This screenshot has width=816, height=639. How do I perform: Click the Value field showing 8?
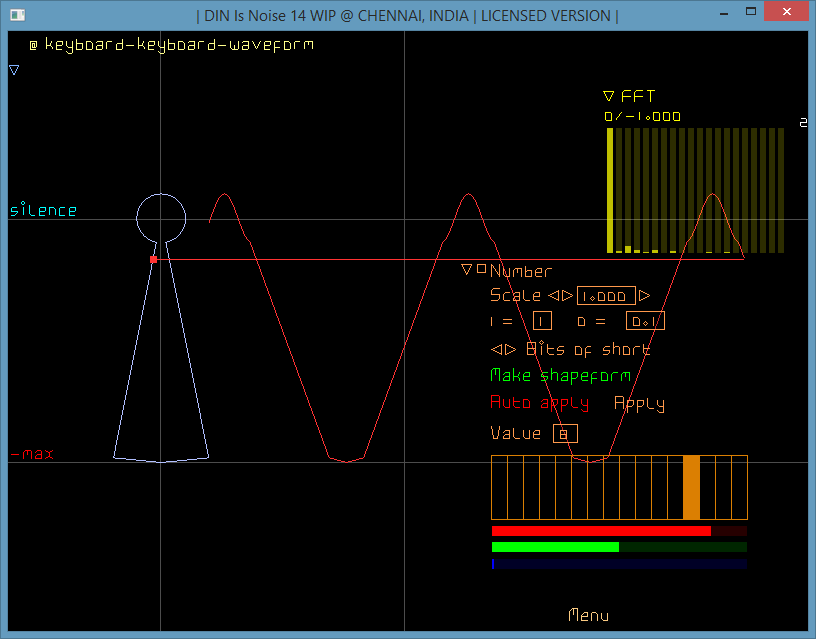tap(563, 433)
